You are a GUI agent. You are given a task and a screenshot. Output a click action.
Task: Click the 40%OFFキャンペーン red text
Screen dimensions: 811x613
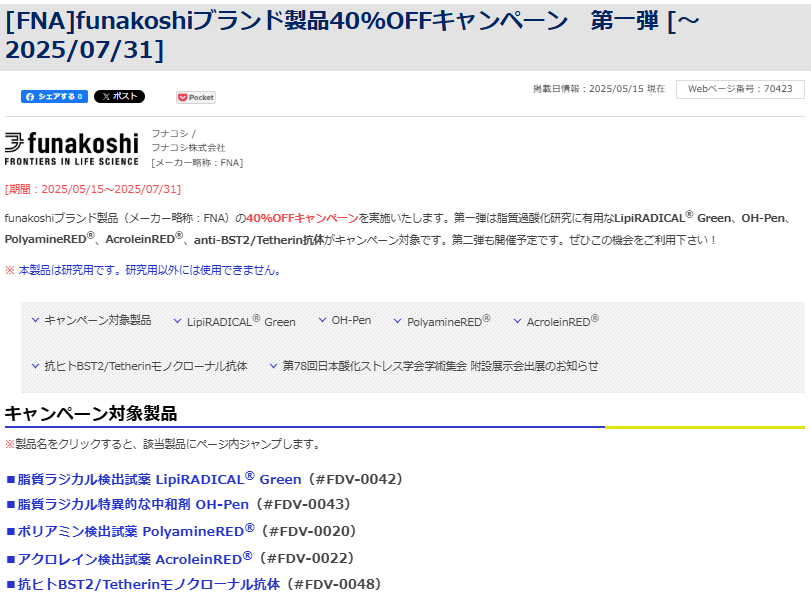click(302, 218)
